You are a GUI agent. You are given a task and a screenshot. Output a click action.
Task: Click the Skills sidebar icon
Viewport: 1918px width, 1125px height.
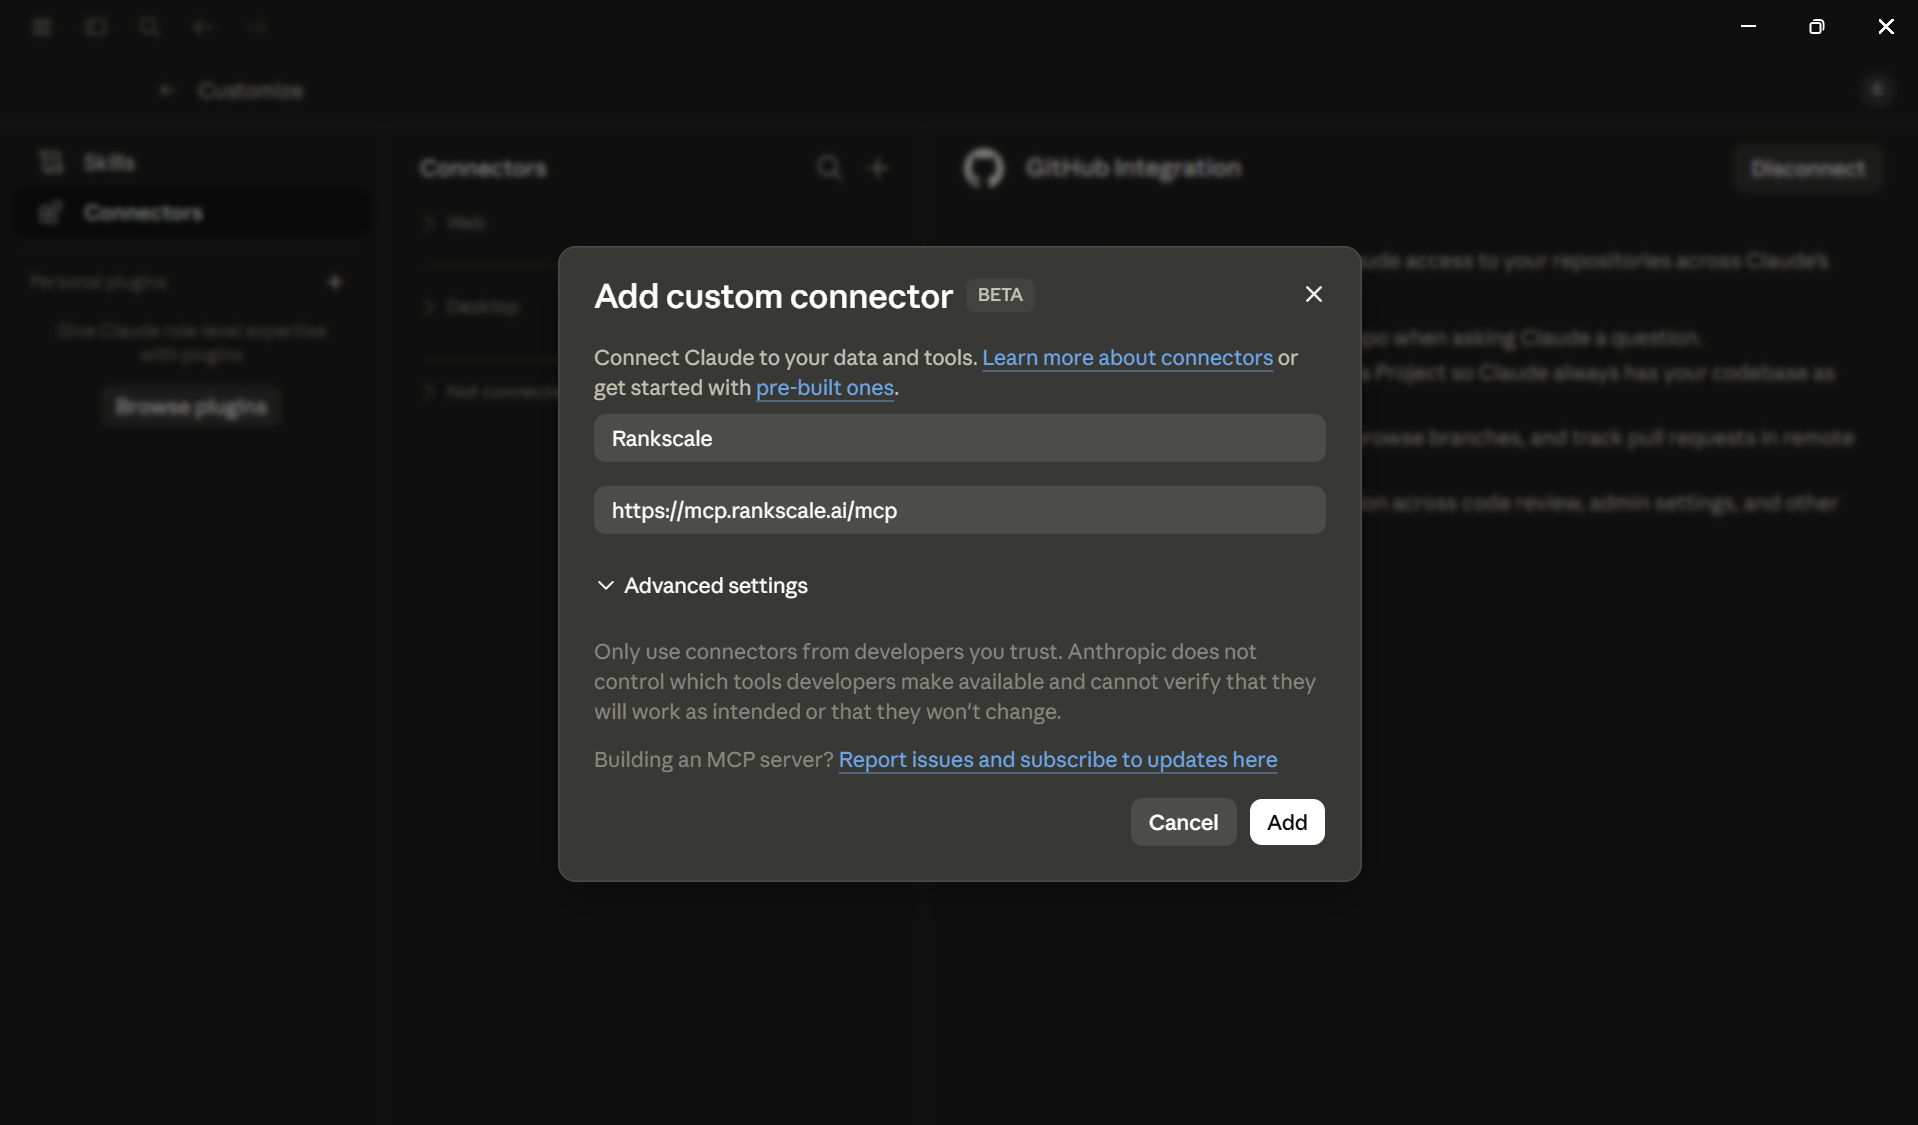click(x=50, y=162)
